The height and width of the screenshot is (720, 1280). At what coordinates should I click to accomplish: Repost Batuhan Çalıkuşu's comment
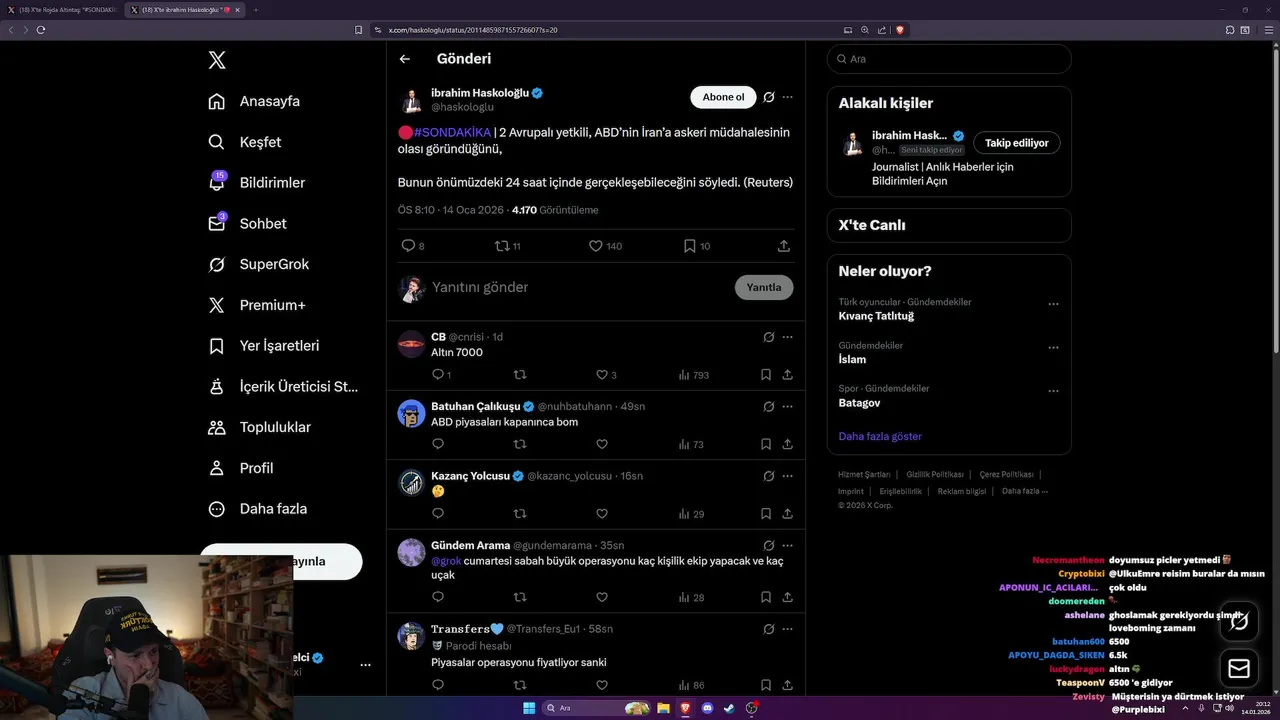(520, 445)
